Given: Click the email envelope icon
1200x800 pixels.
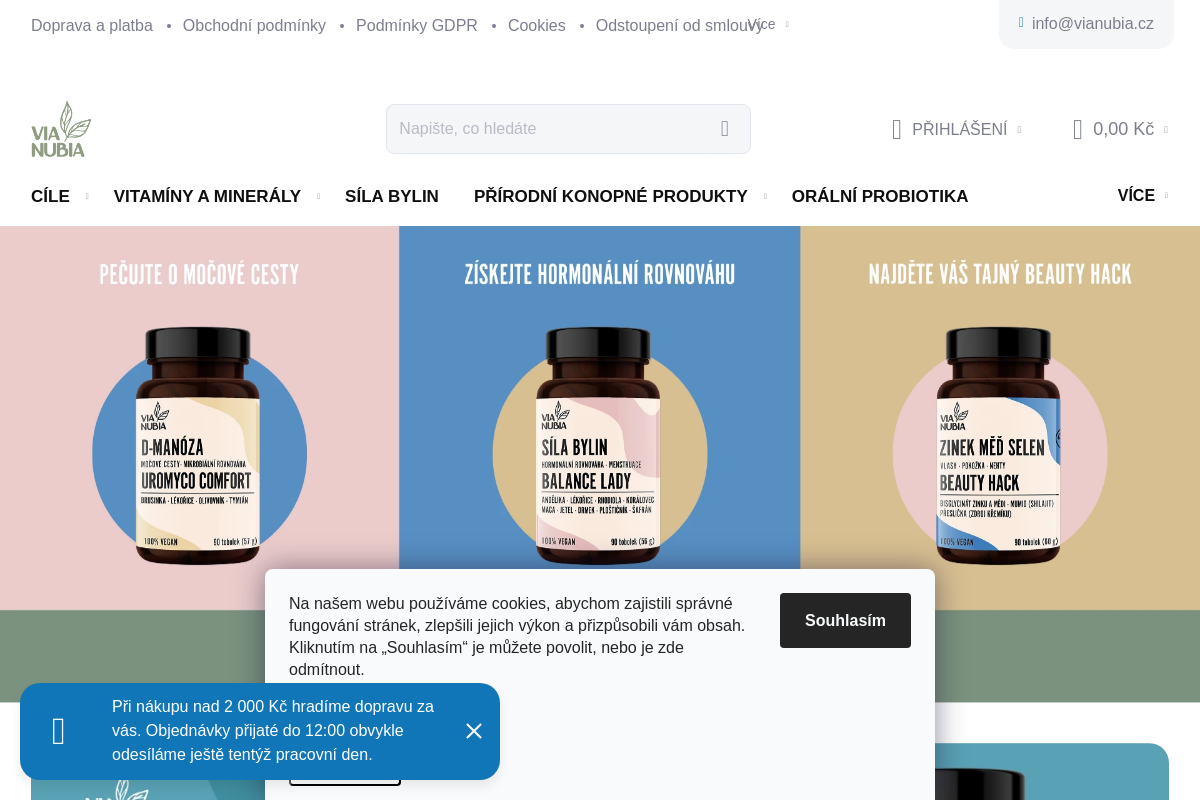Looking at the screenshot, I should 1021,23.
